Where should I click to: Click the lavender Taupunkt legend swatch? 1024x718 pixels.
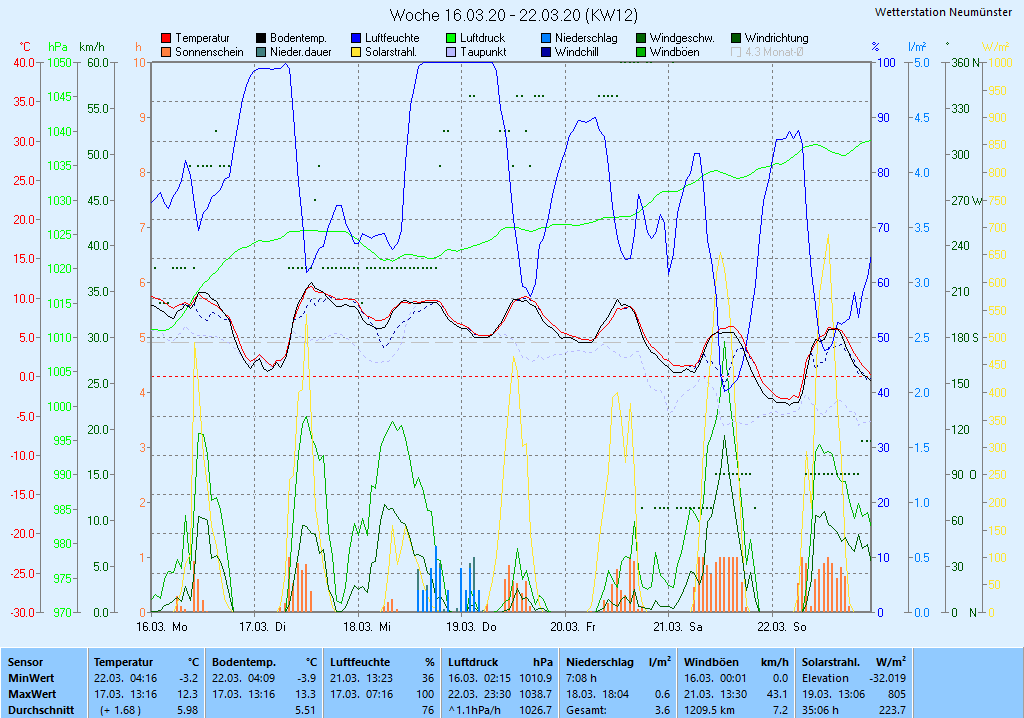coord(451,52)
